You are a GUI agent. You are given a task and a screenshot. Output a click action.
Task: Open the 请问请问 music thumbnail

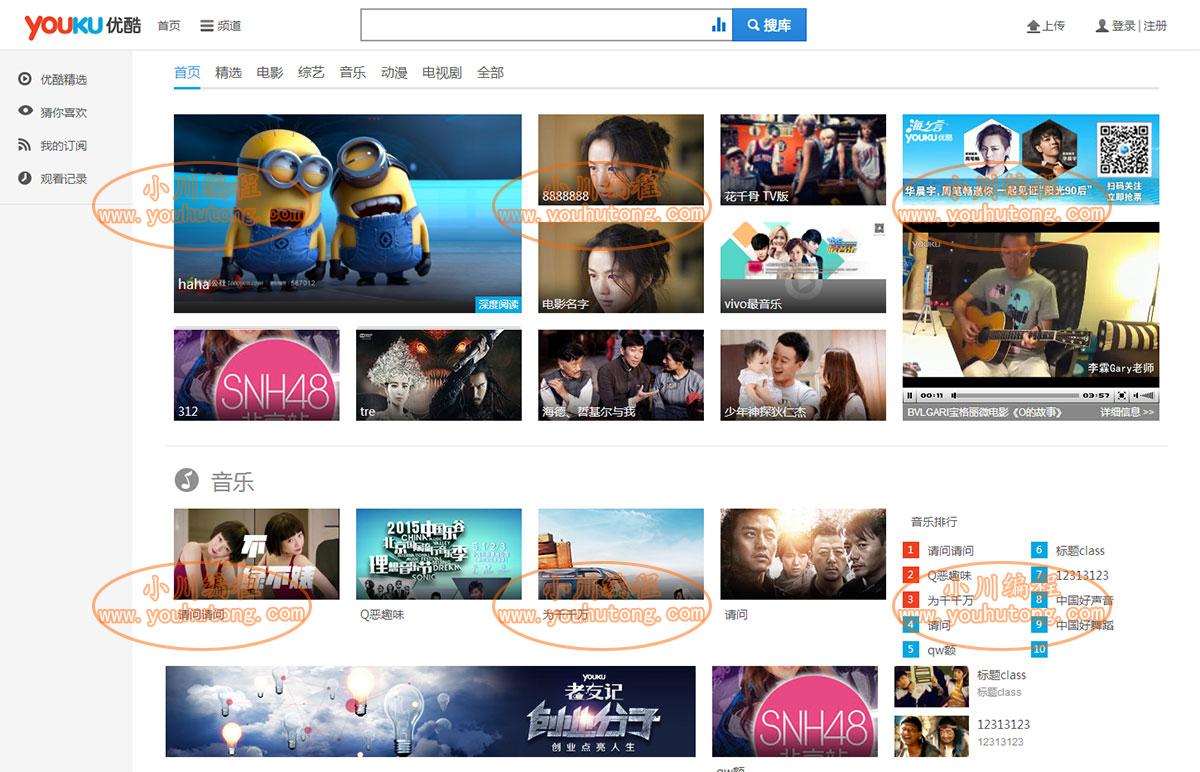tap(257, 554)
